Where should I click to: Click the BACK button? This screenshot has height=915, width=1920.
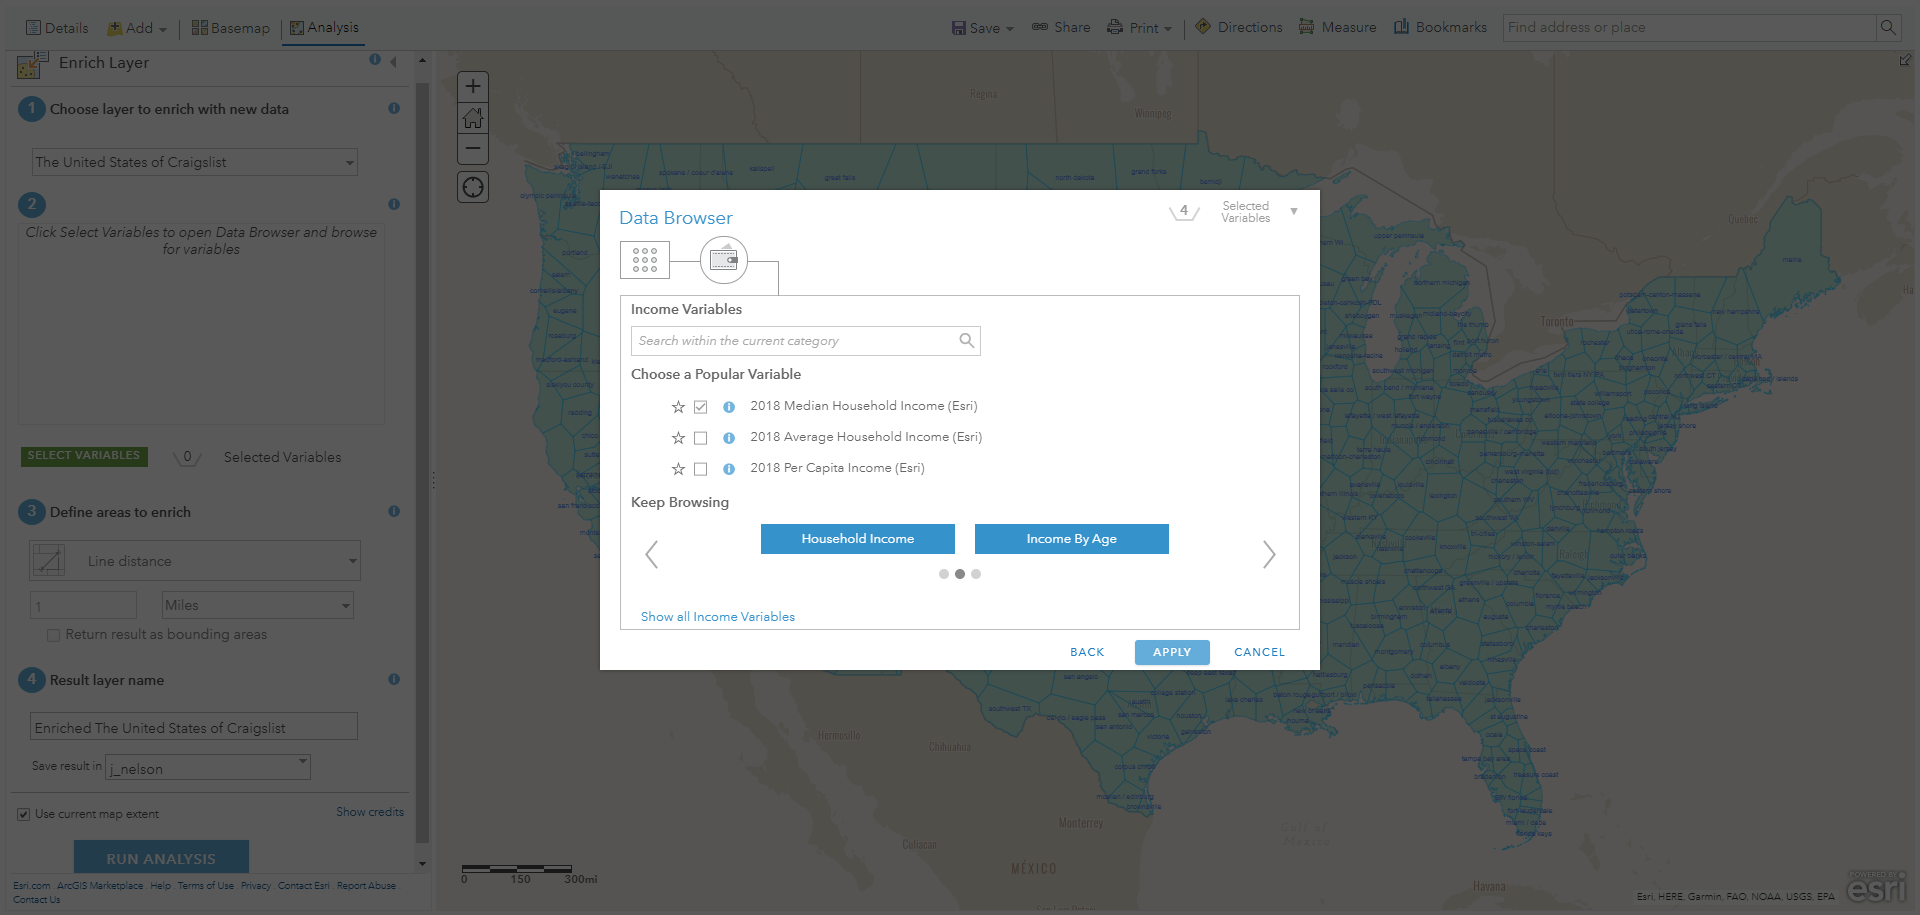(1087, 652)
